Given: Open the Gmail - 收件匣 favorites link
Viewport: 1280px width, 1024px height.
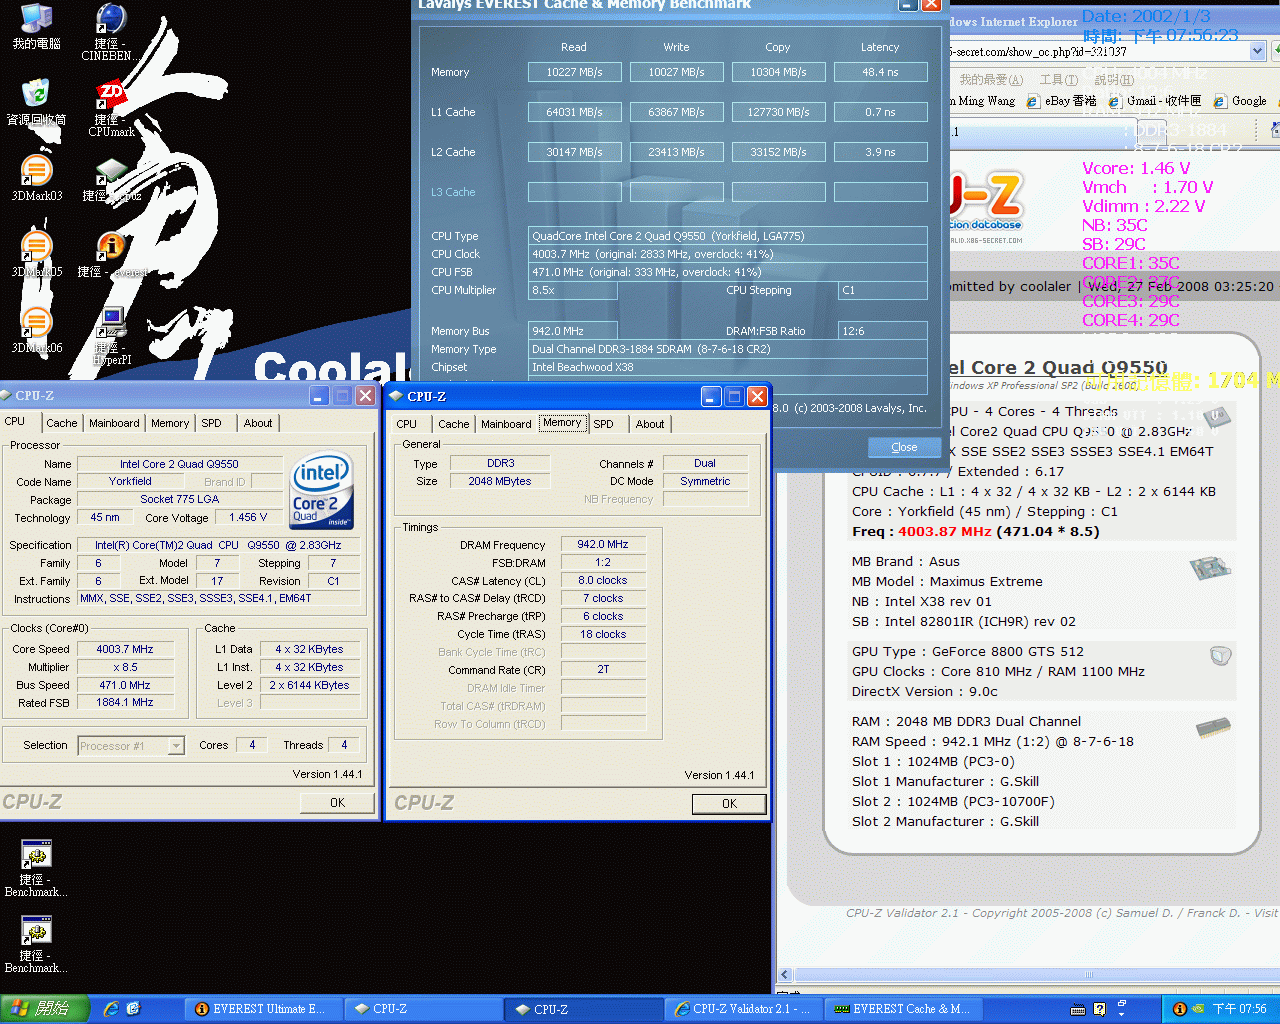Looking at the screenshot, I should click(1155, 101).
